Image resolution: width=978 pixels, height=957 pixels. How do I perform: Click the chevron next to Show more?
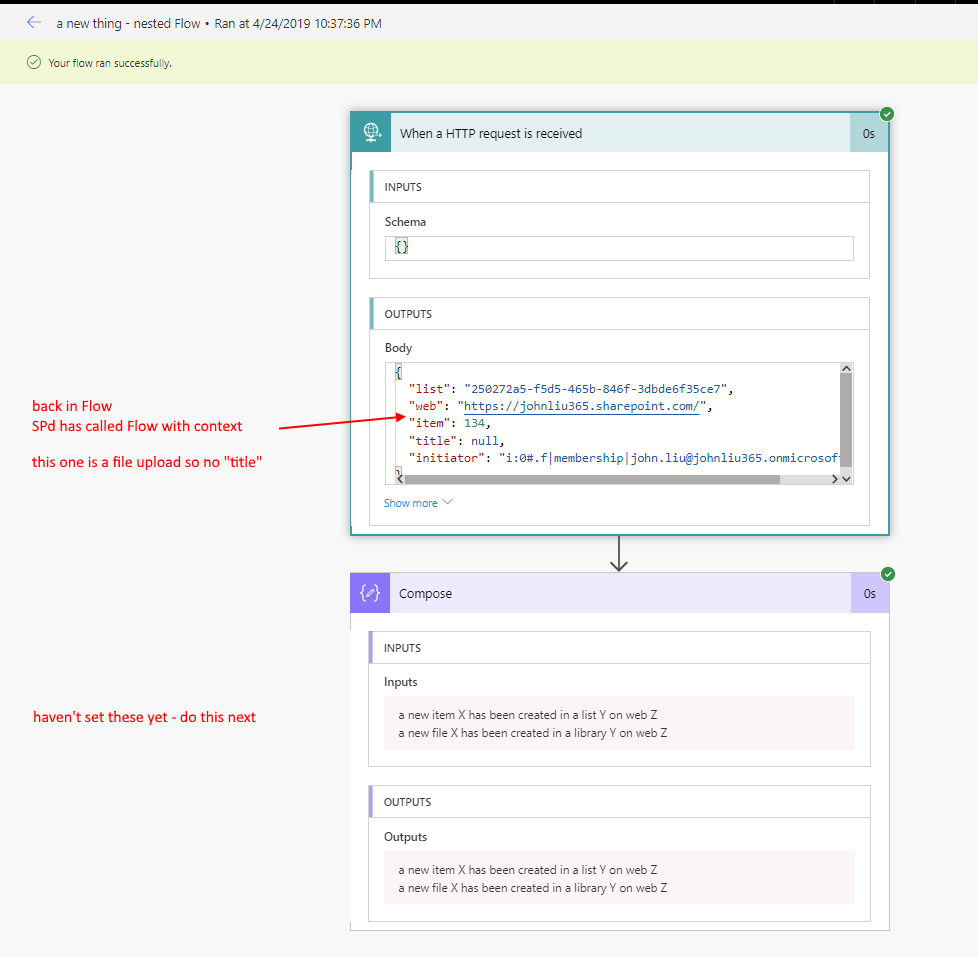pyautogui.click(x=447, y=502)
